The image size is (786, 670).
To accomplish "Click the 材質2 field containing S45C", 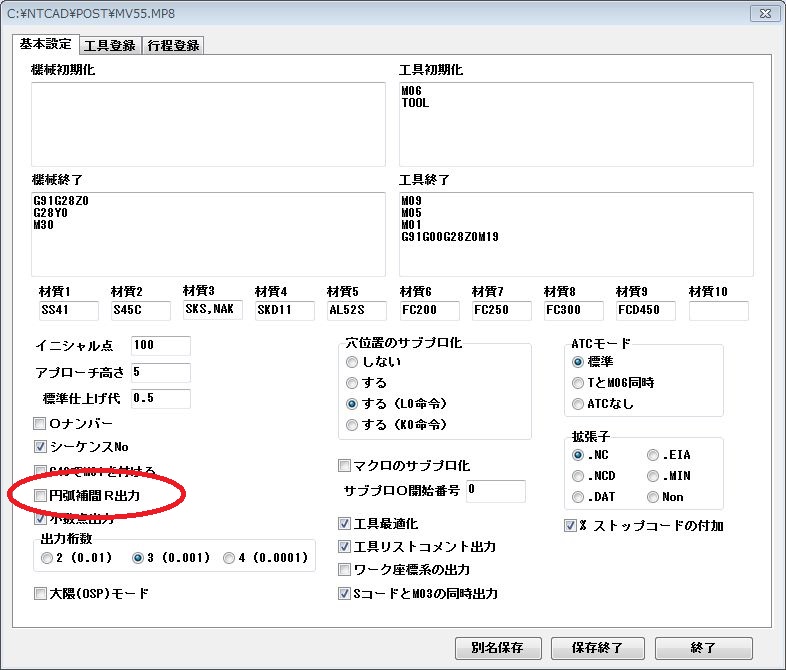I will click(x=141, y=311).
